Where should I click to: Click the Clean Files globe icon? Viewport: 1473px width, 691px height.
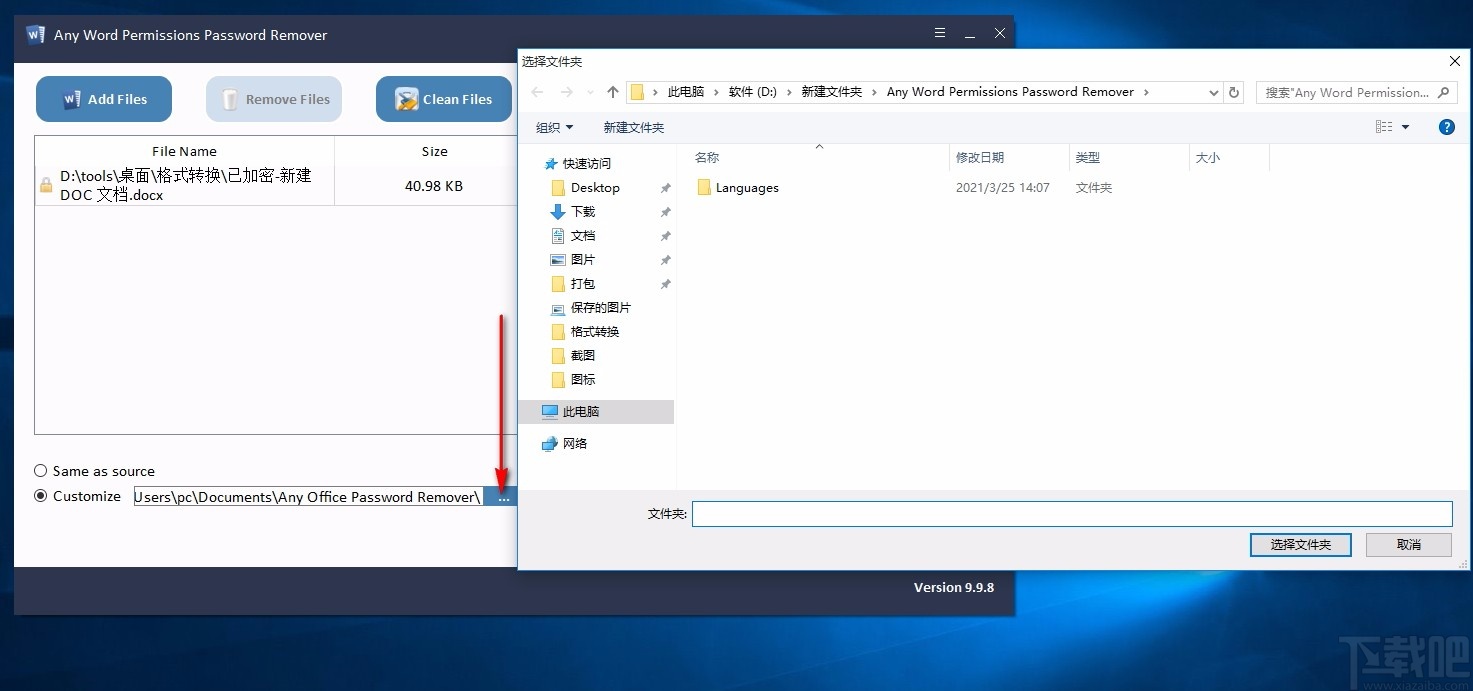point(405,99)
